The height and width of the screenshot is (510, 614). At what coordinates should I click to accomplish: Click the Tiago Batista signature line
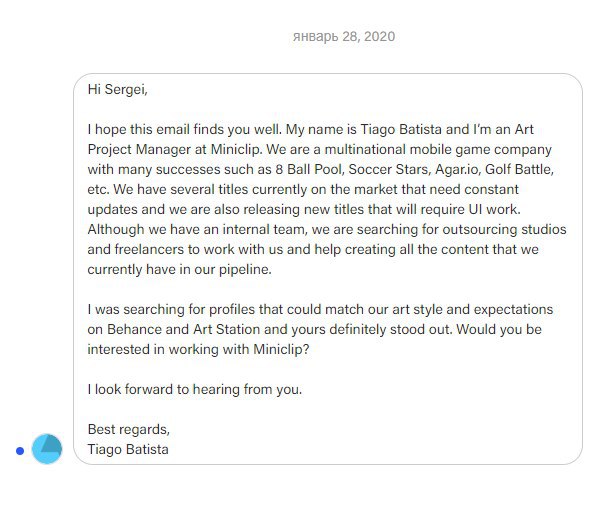(x=128, y=449)
